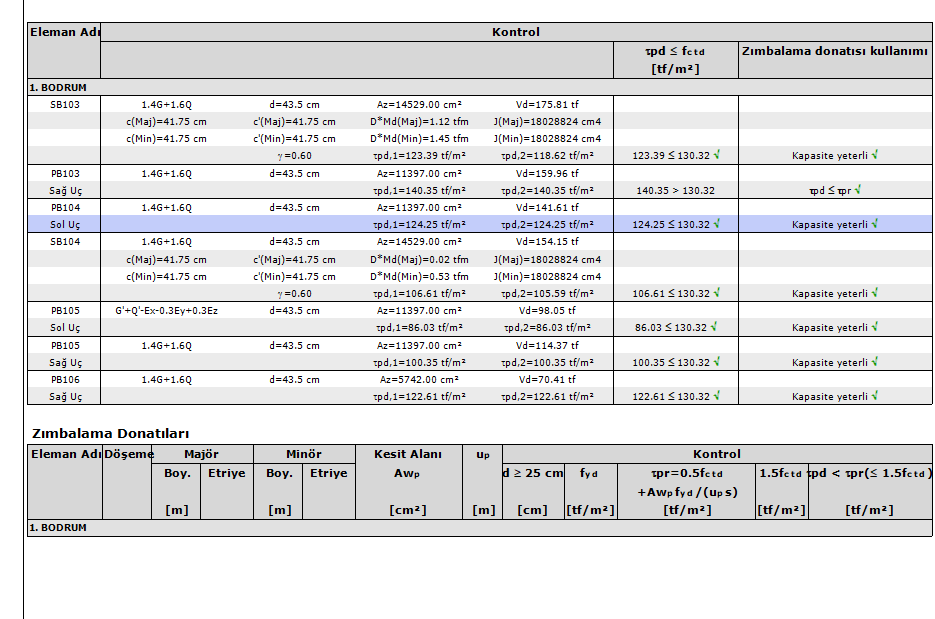Select the SB104 element name cell
Viewport: 935px width, 619px height.
65,242
